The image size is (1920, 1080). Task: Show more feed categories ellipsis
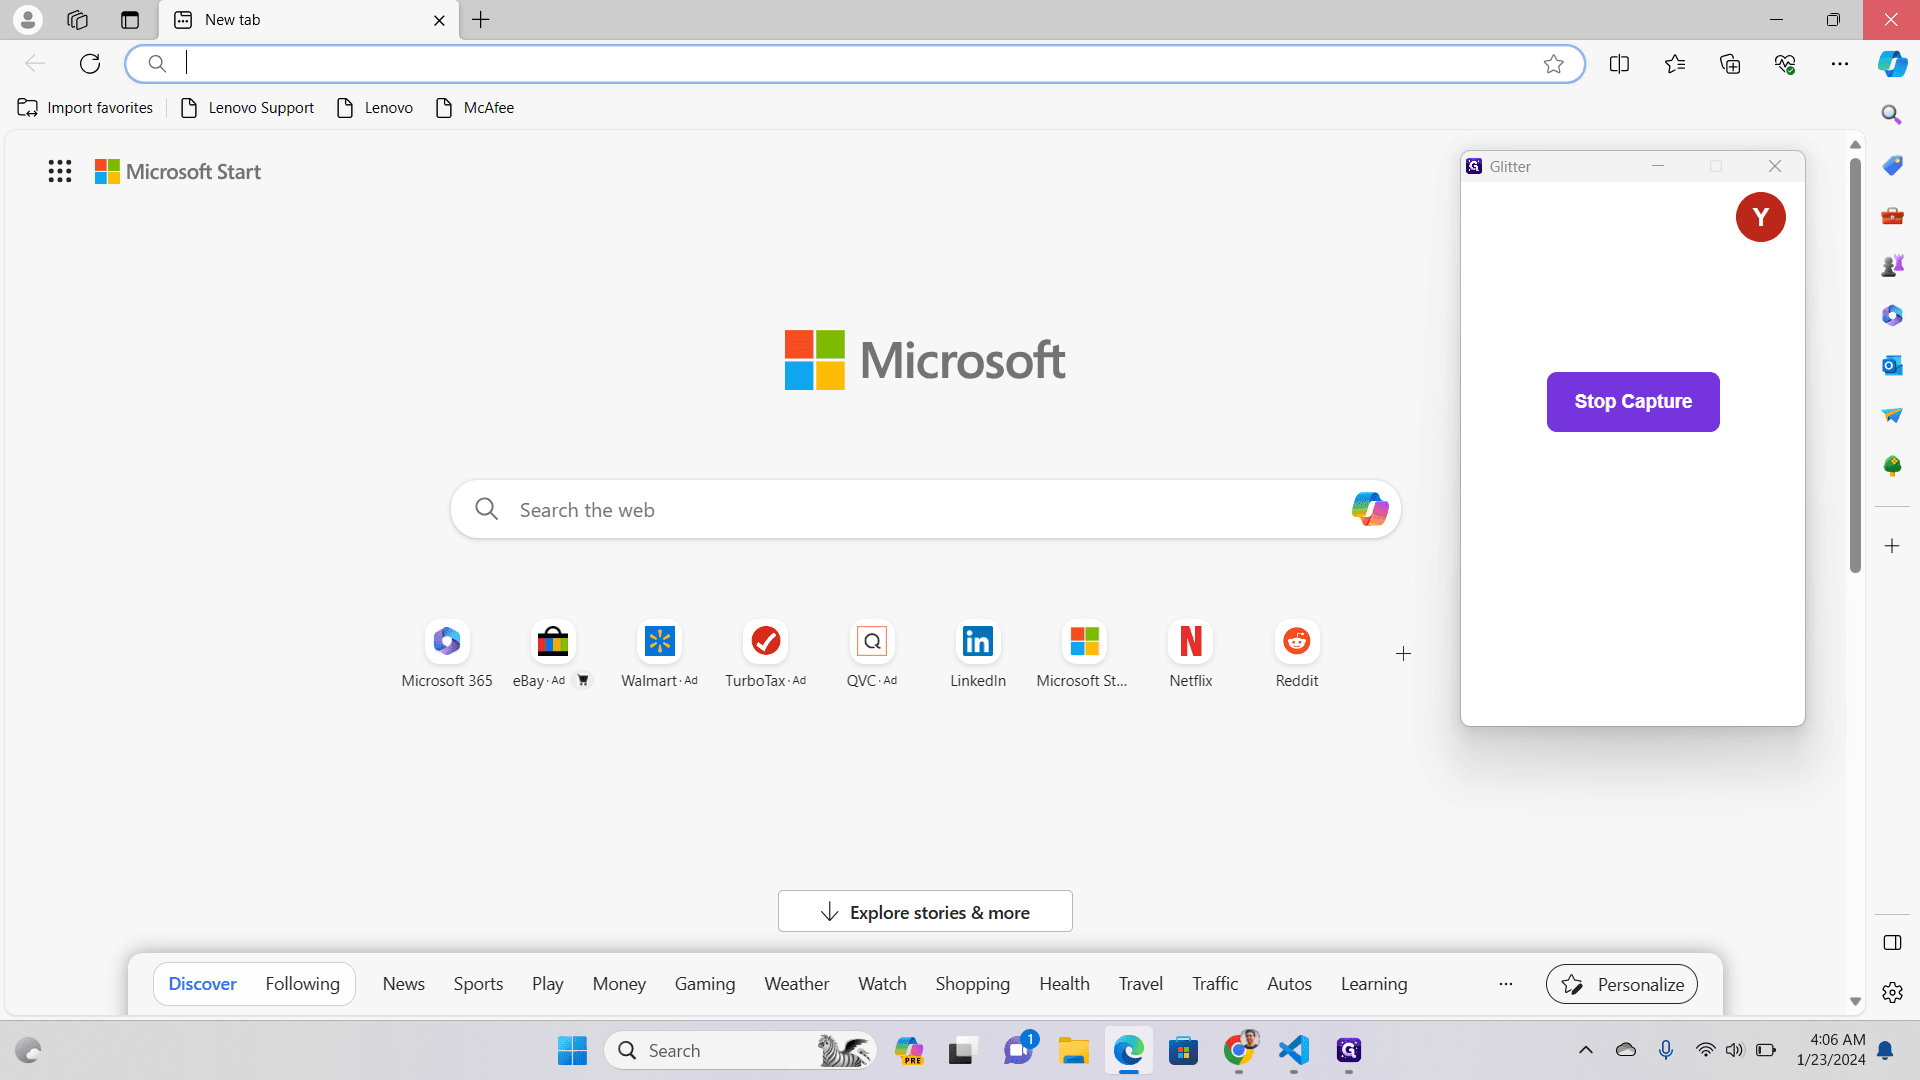1506,984
